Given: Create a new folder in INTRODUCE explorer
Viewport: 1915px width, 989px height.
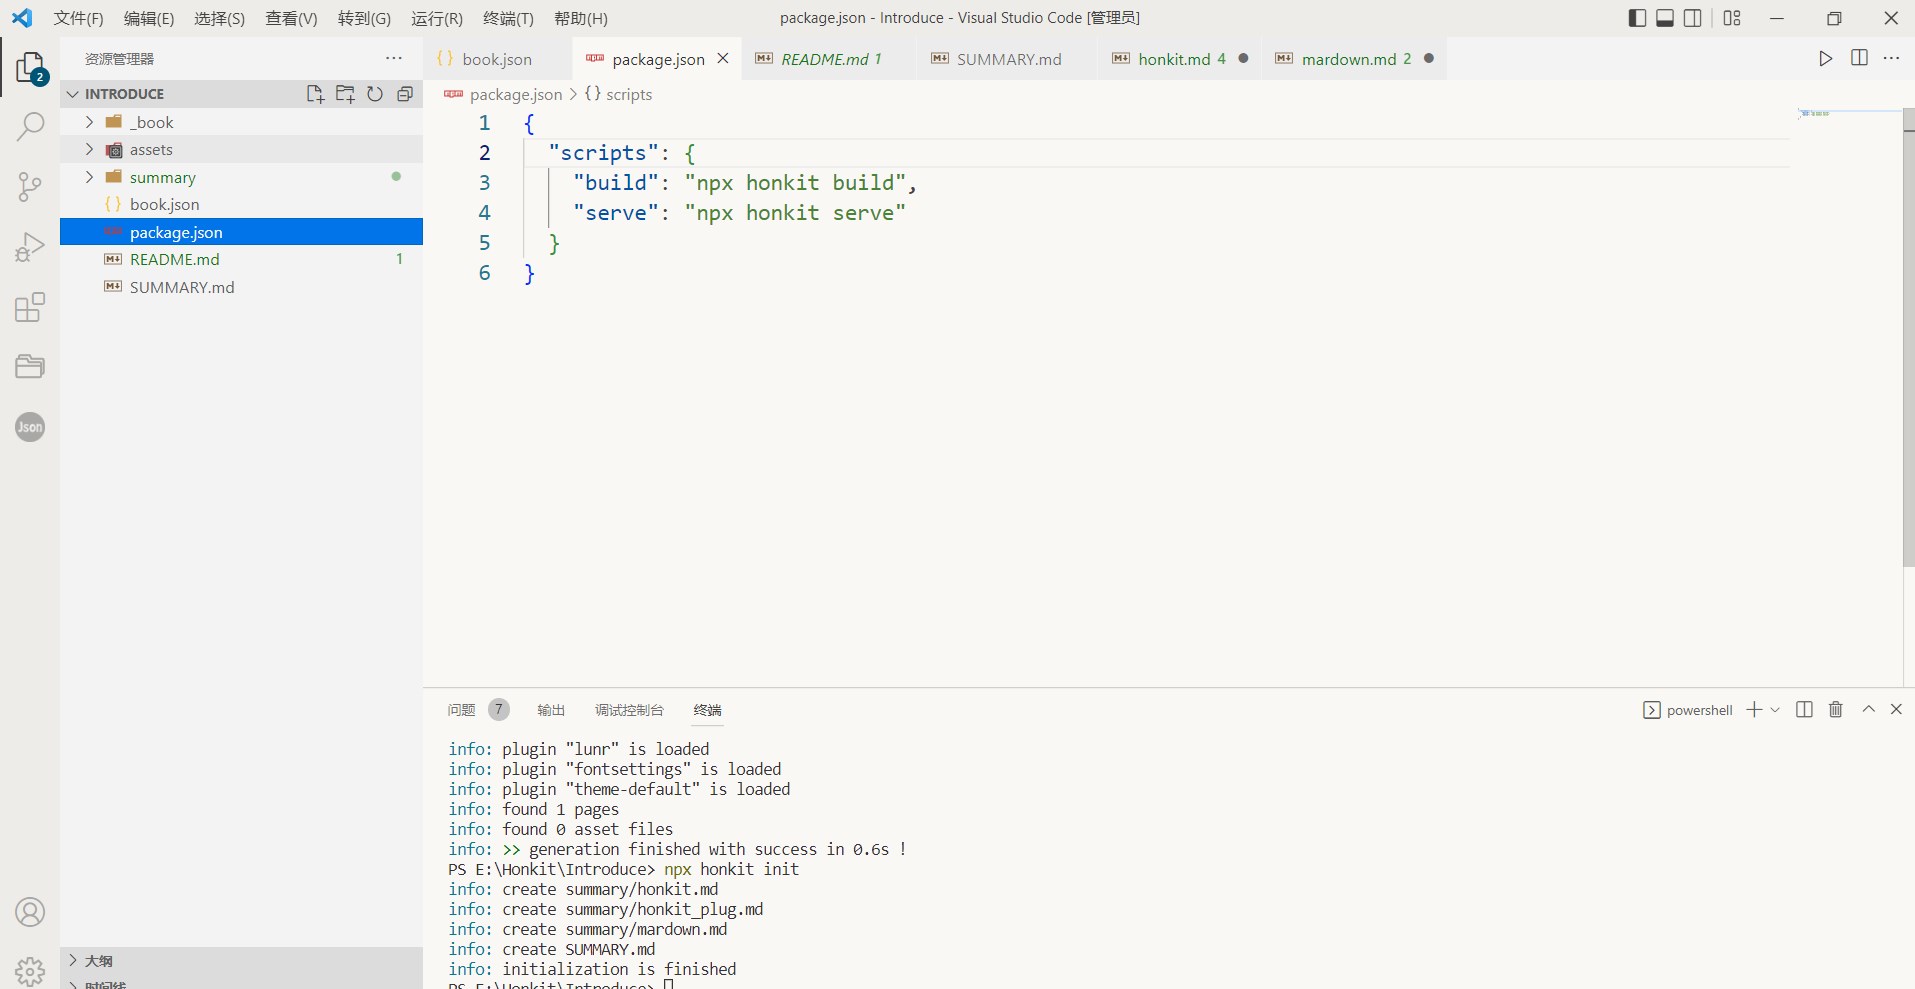Looking at the screenshot, I should [x=345, y=94].
